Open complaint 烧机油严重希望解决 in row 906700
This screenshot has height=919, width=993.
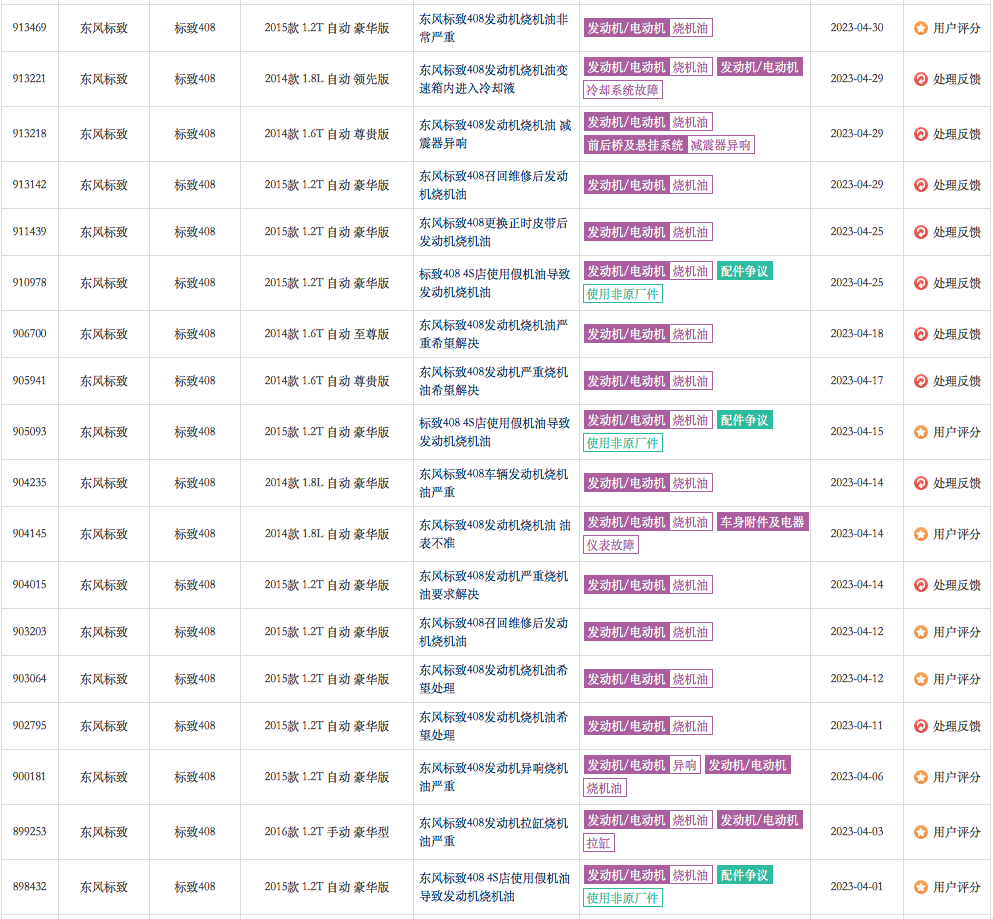pos(493,334)
